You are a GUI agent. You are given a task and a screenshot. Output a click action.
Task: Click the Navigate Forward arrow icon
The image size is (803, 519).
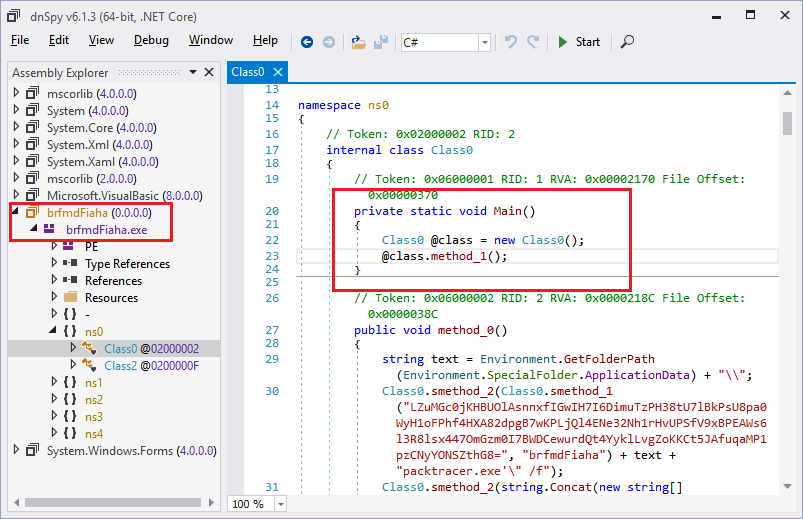(x=328, y=42)
